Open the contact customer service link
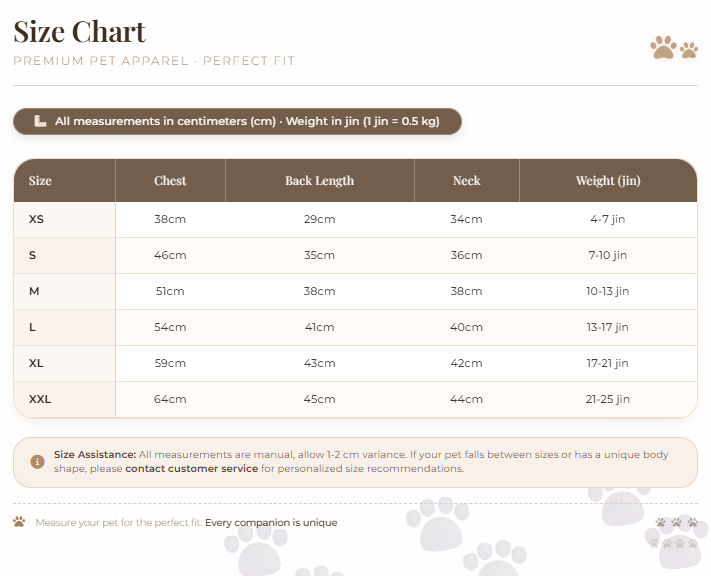This screenshot has height=576, width=711. point(191,469)
